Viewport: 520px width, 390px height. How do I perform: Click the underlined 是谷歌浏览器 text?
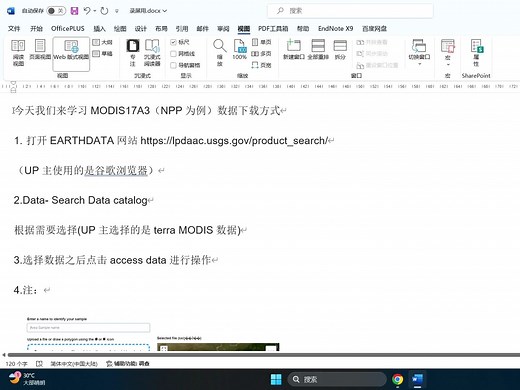pos(116,171)
